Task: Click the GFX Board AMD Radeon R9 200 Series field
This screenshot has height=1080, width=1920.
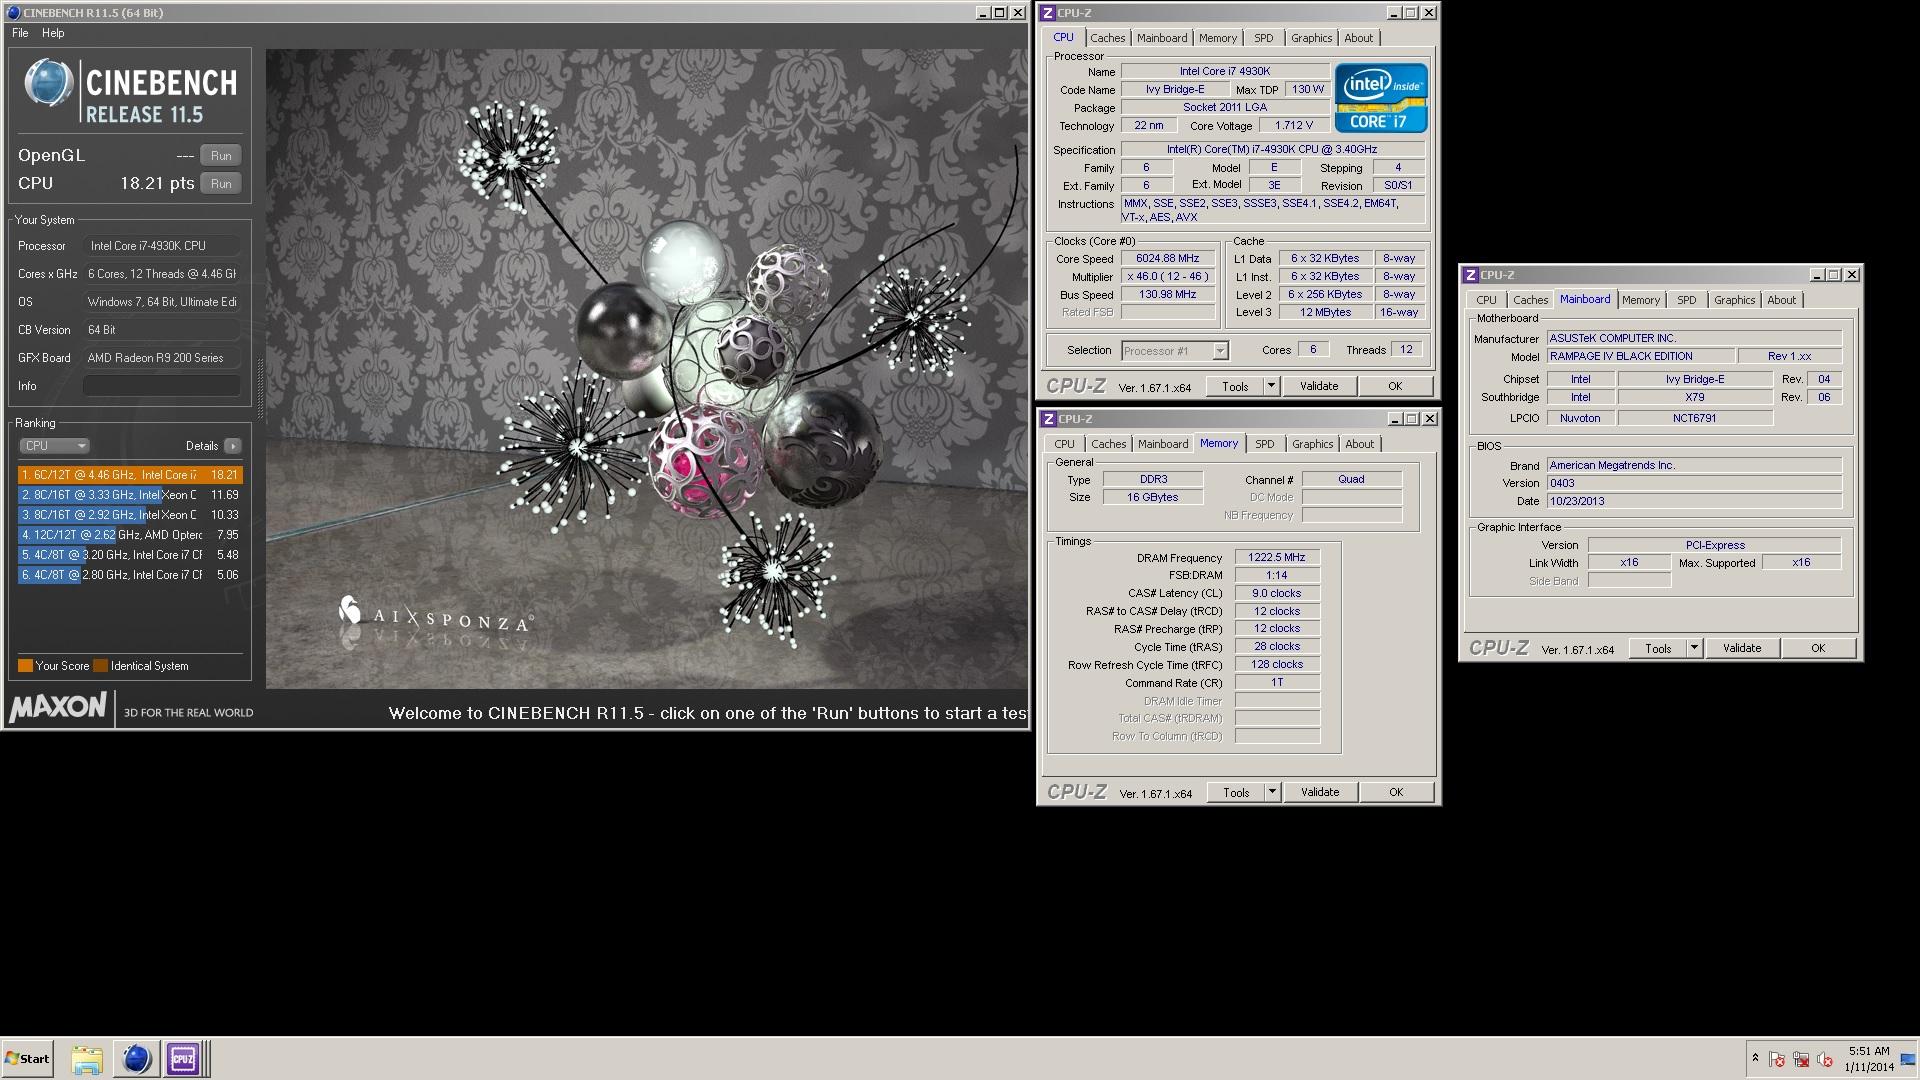Action: point(161,358)
